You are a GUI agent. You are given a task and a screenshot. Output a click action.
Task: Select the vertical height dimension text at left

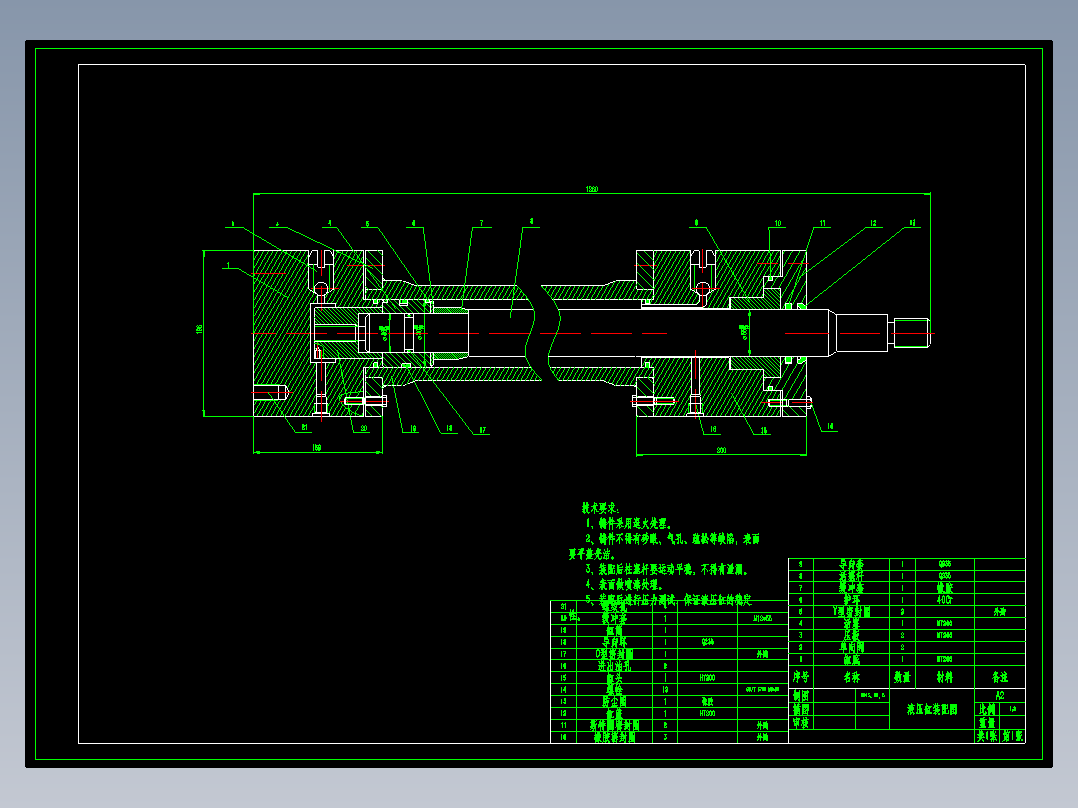coord(199,329)
